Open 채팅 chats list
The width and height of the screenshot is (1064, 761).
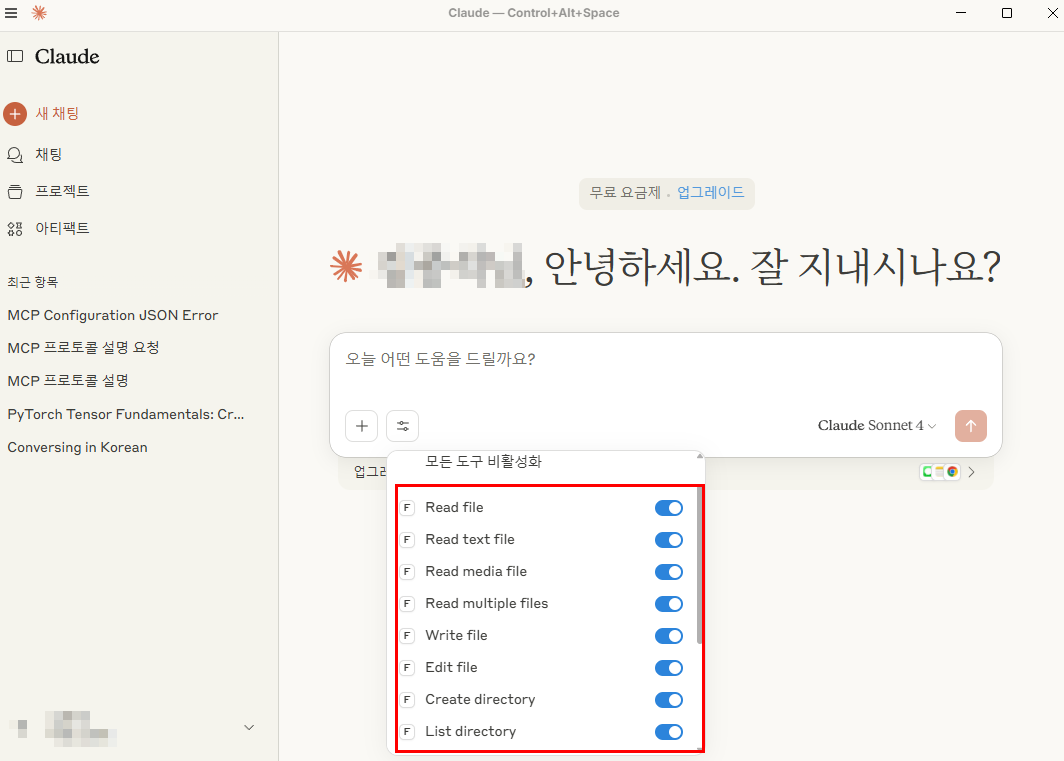(x=48, y=155)
